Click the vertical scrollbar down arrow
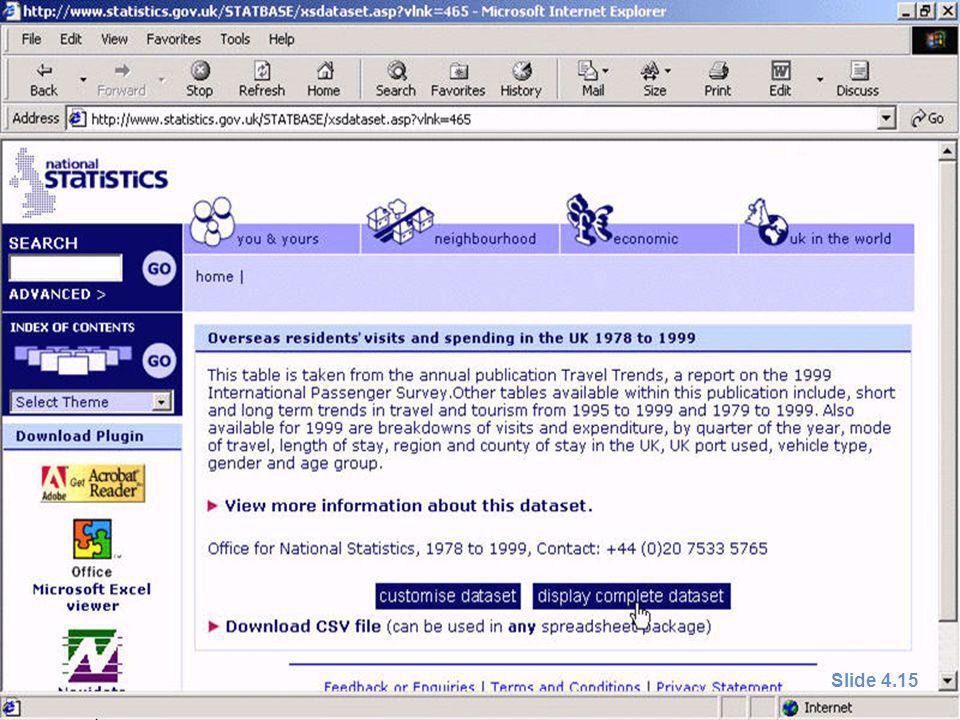960x720 pixels. 947,680
